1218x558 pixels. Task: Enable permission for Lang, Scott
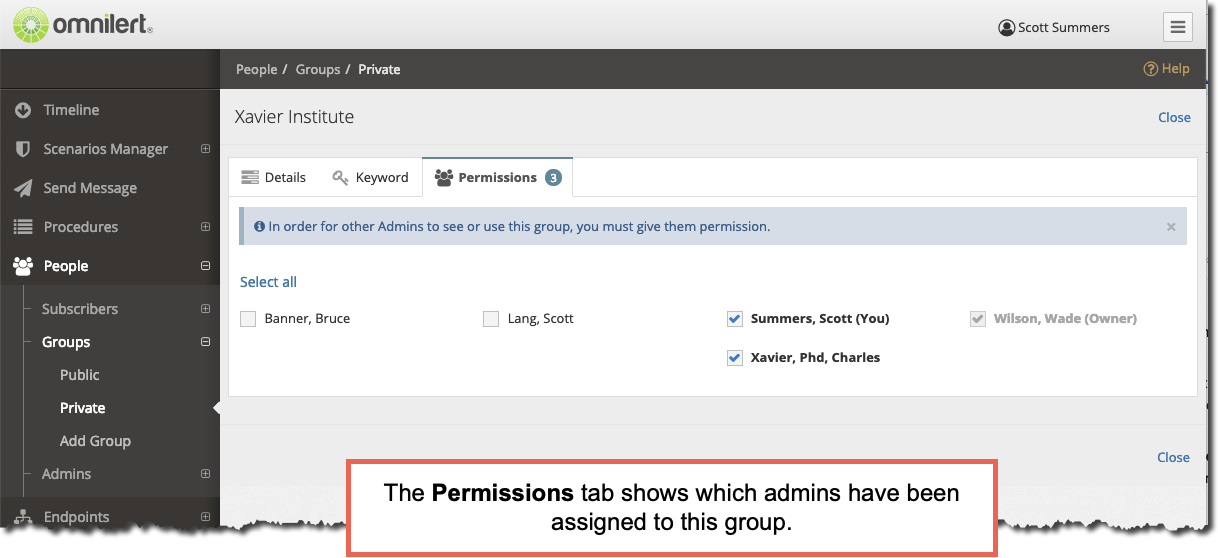[491, 319]
